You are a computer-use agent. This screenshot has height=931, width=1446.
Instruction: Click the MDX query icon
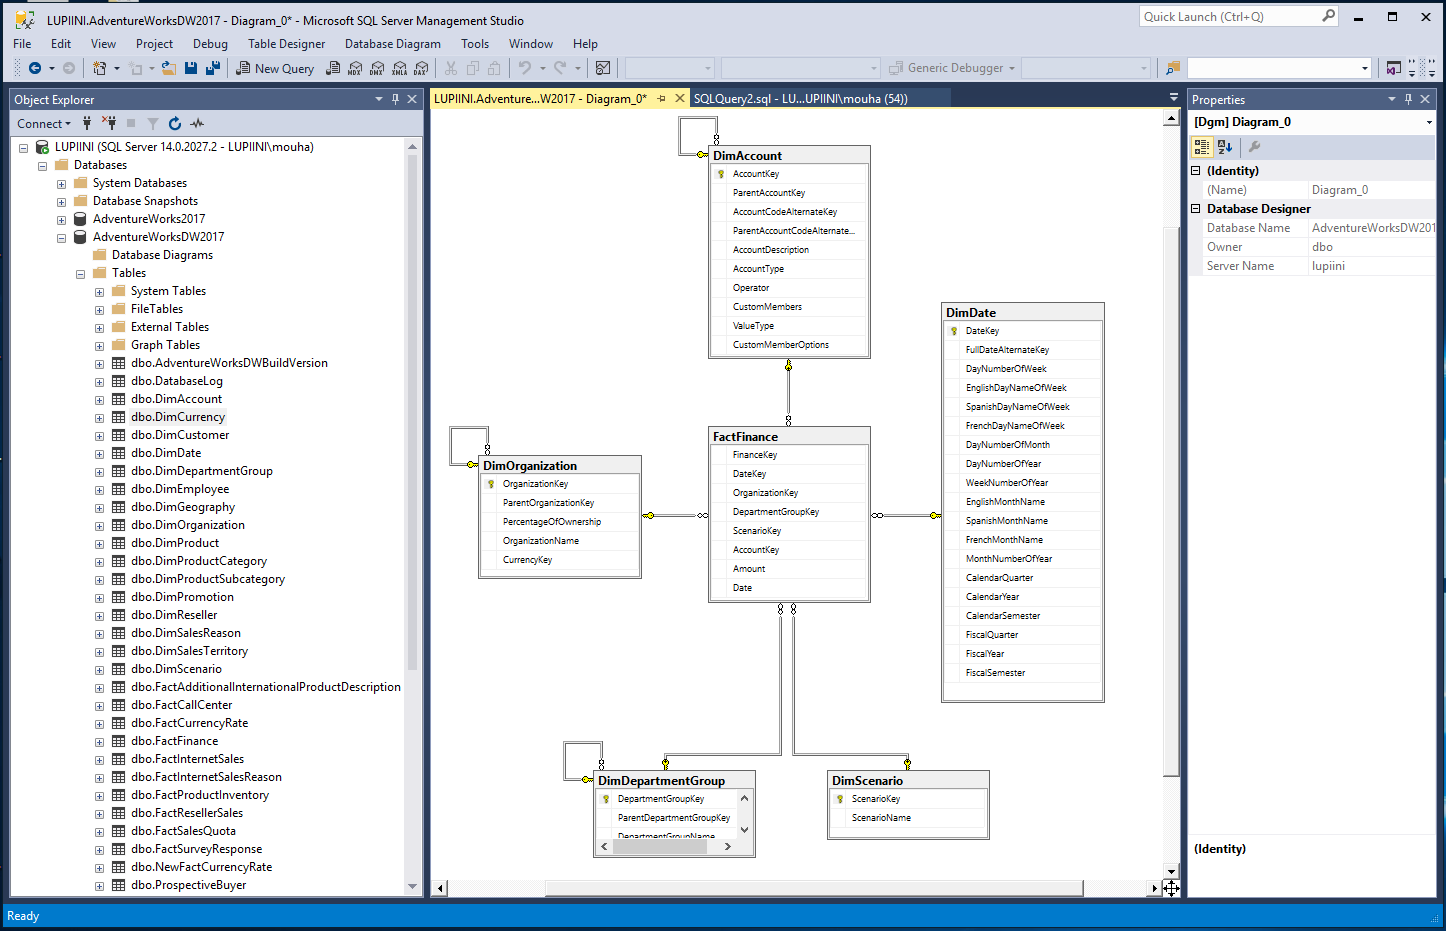(x=355, y=68)
